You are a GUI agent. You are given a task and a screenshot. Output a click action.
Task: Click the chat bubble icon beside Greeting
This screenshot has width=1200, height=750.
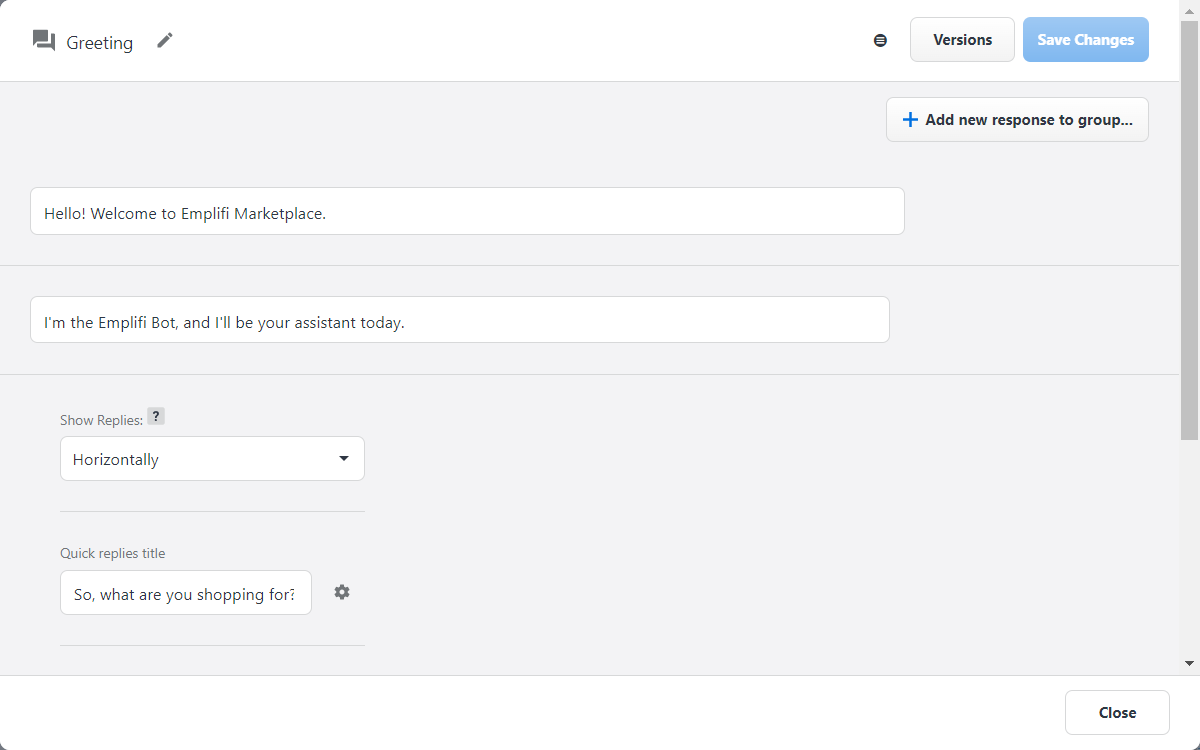(43, 41)
